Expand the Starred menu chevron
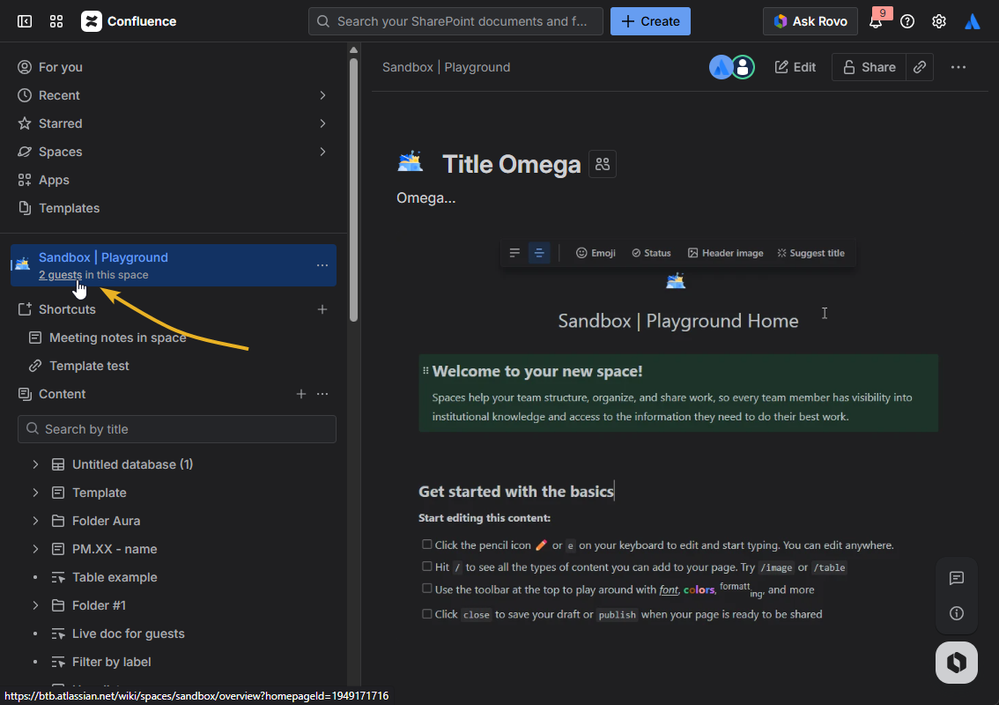 (322, 124)
